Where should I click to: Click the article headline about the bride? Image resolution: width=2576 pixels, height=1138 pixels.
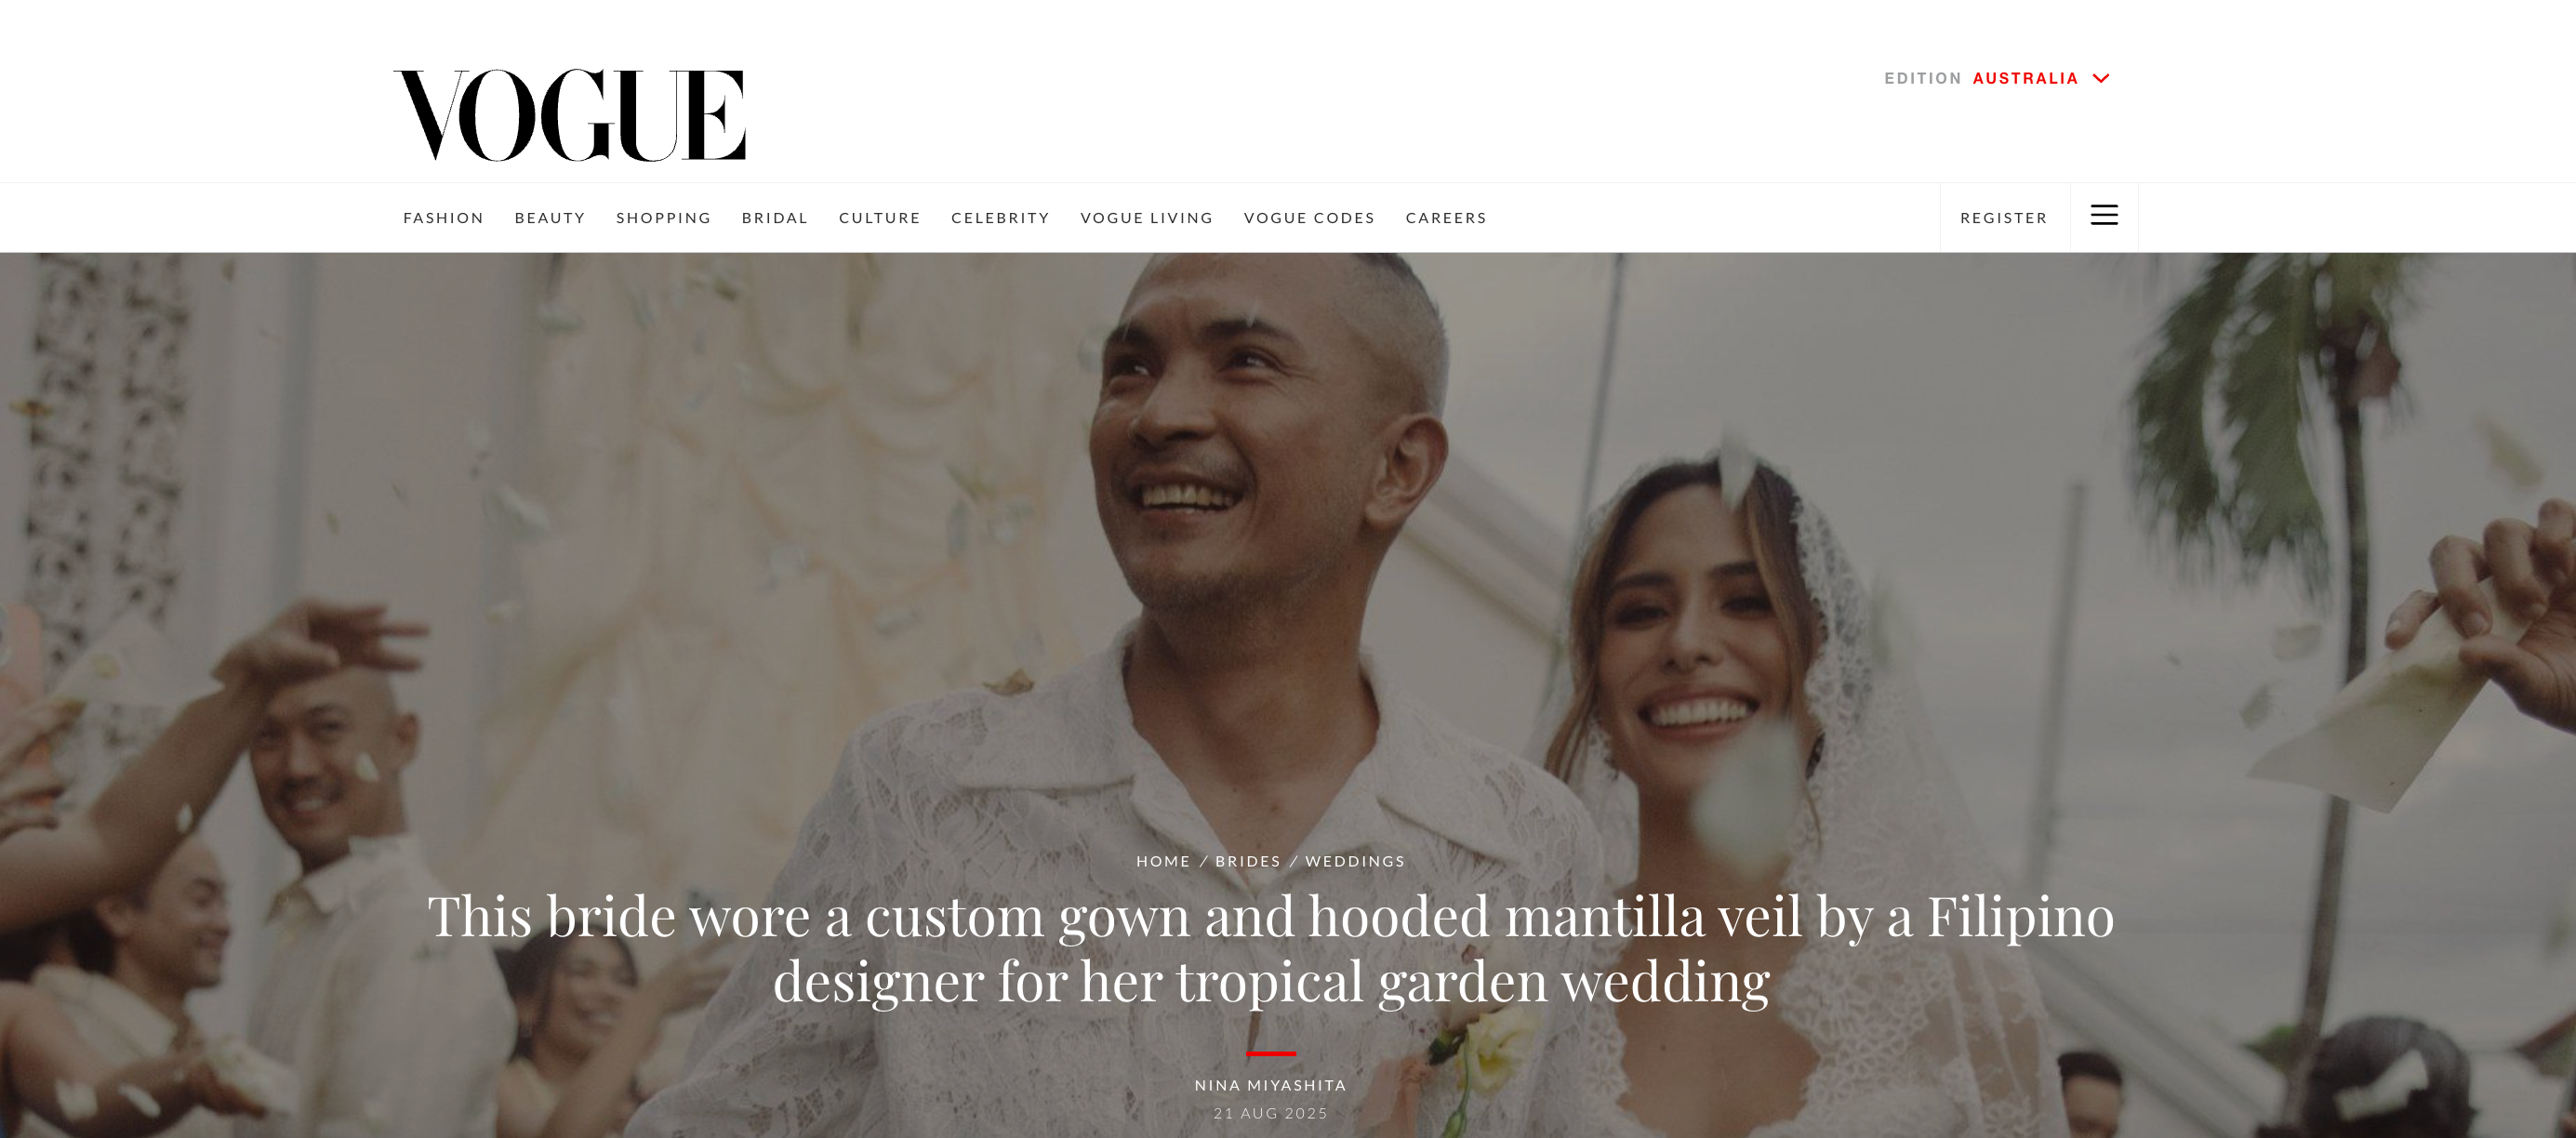tap(1271, 948)
